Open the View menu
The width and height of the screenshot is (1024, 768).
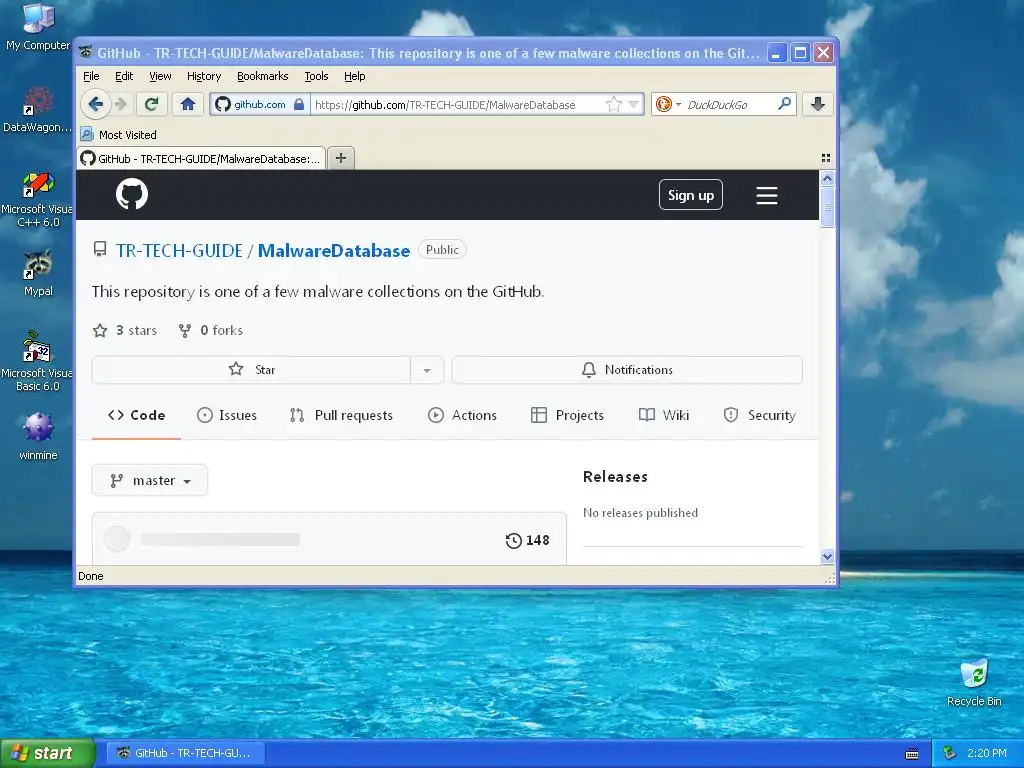coord(160,76)
